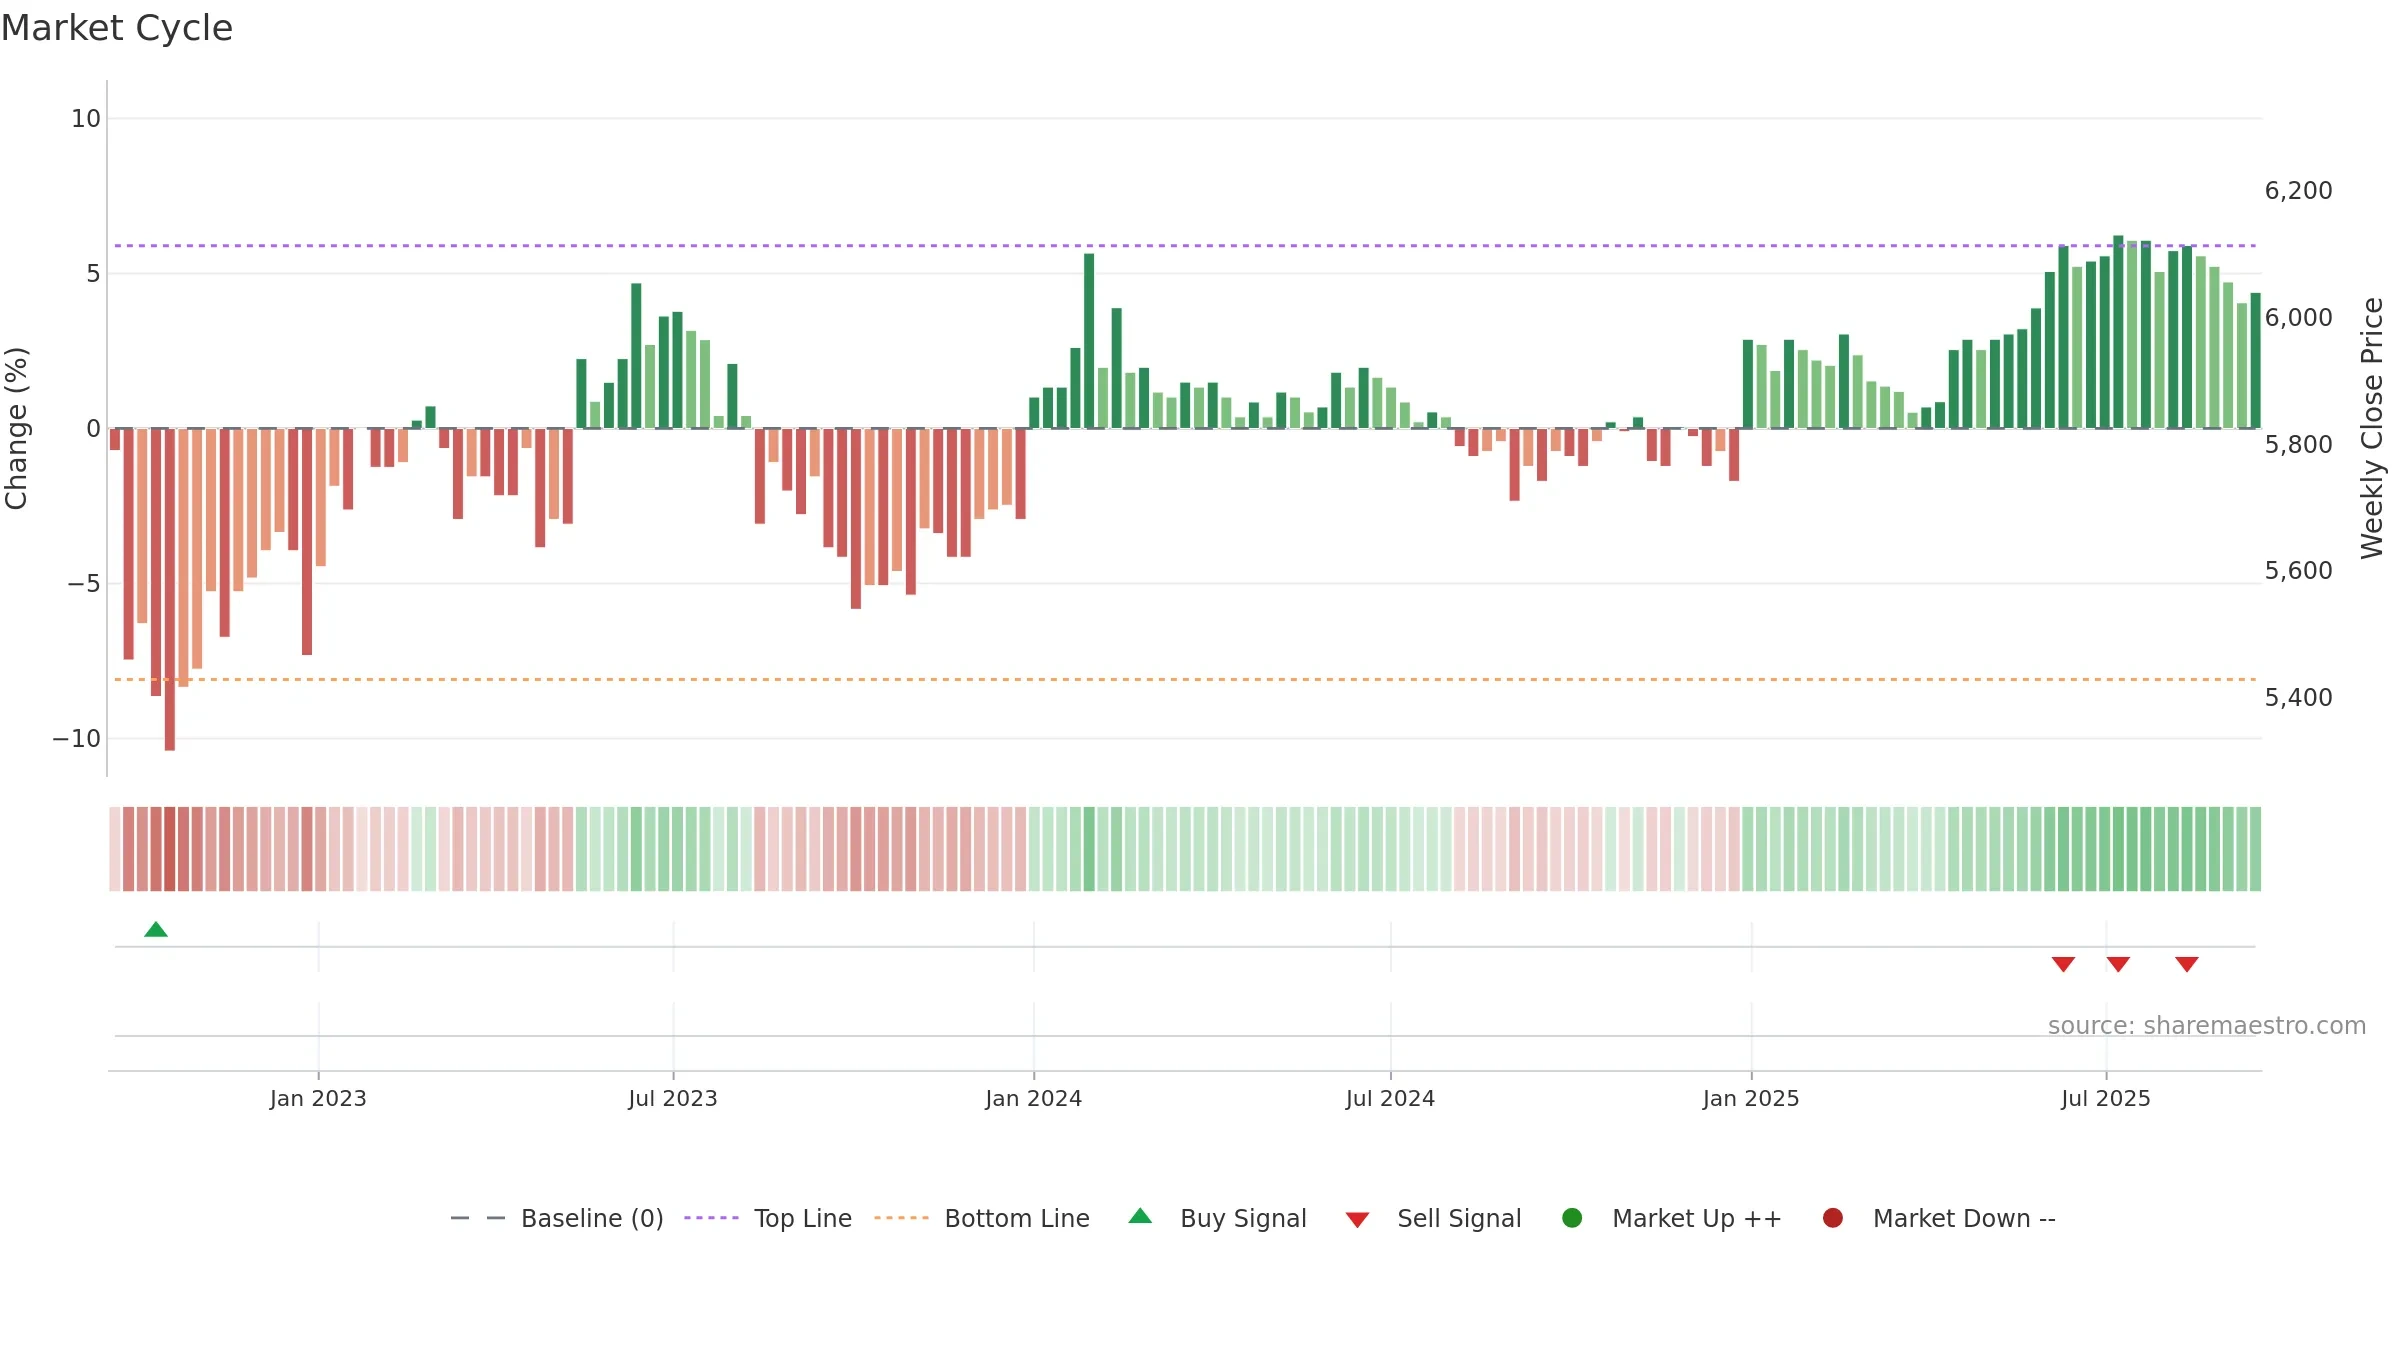Click the tallest green bar above Top Line
The width and height of the screenshot is (2400, 1350).
click(x=2118, y=332)
